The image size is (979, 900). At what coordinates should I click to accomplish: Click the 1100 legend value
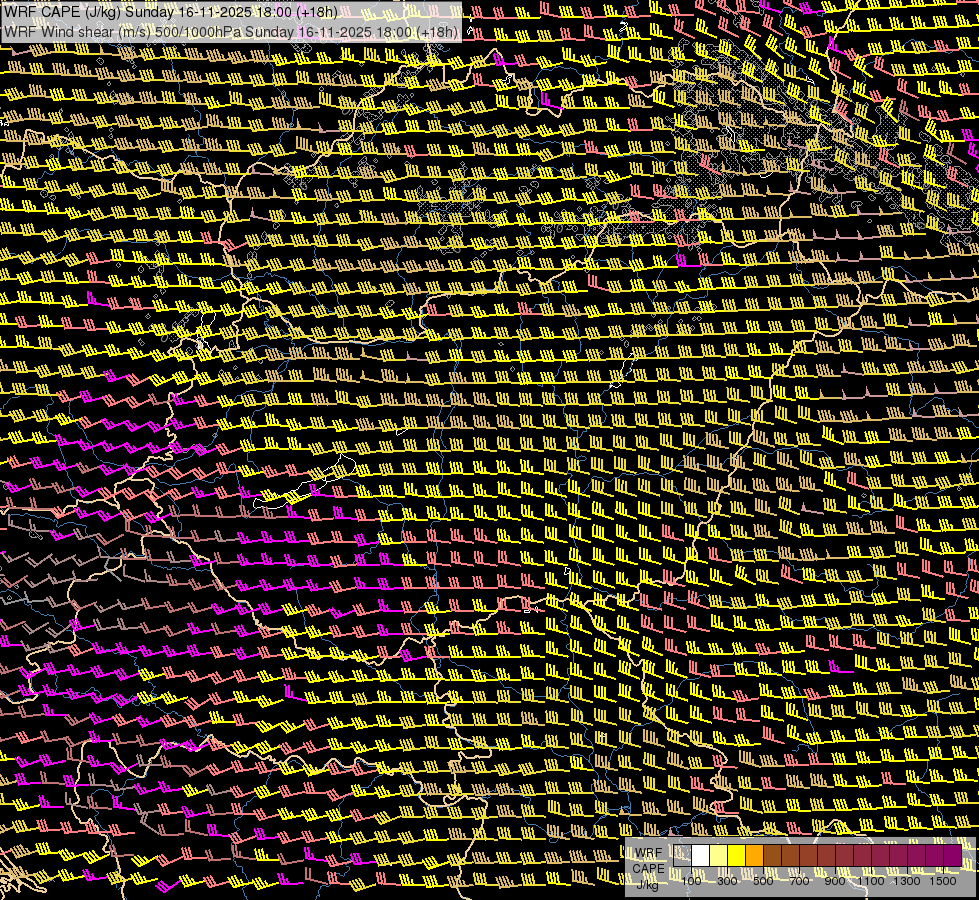(870, 881)
